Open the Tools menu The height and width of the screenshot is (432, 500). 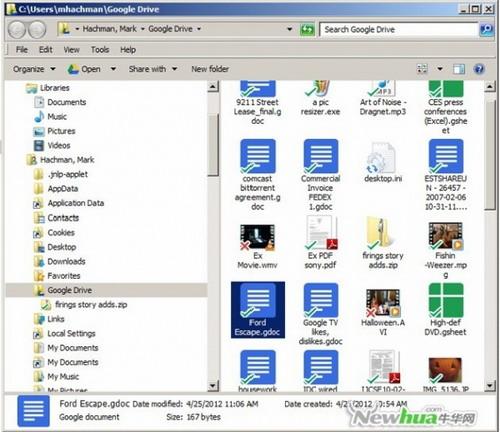pos(100,50)
